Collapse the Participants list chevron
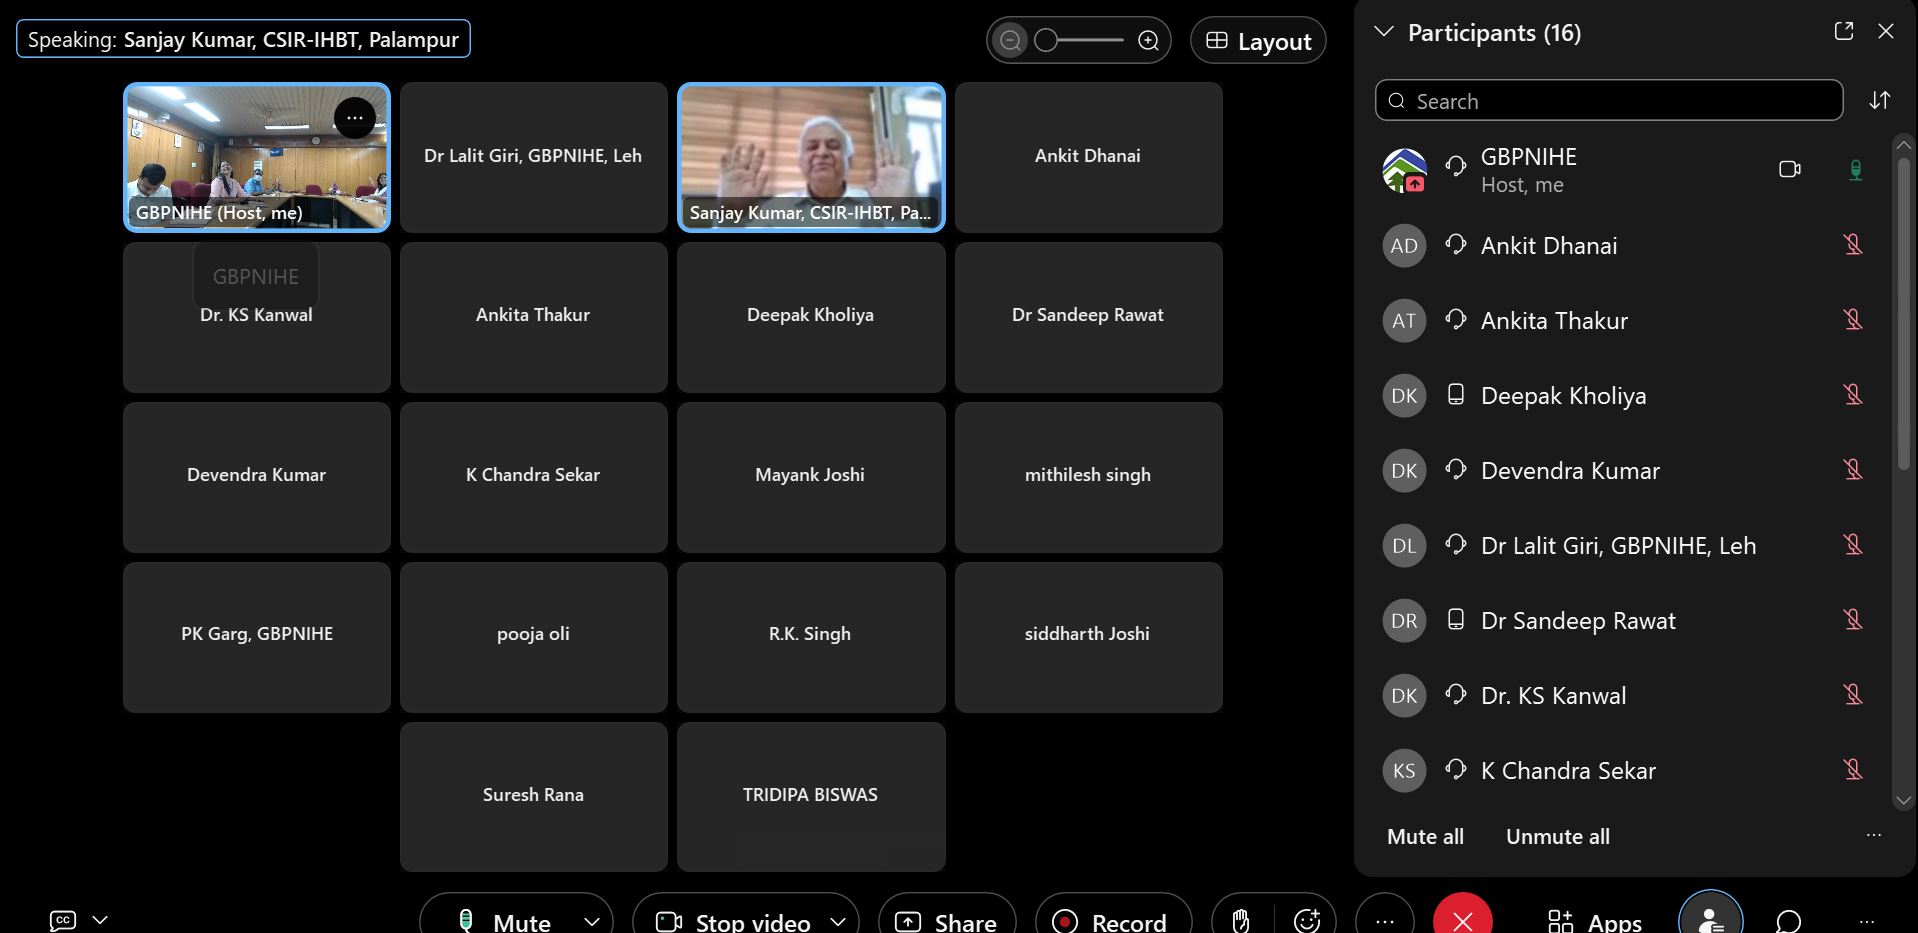Screen dimensions: 1918x933 point(1384,32)
